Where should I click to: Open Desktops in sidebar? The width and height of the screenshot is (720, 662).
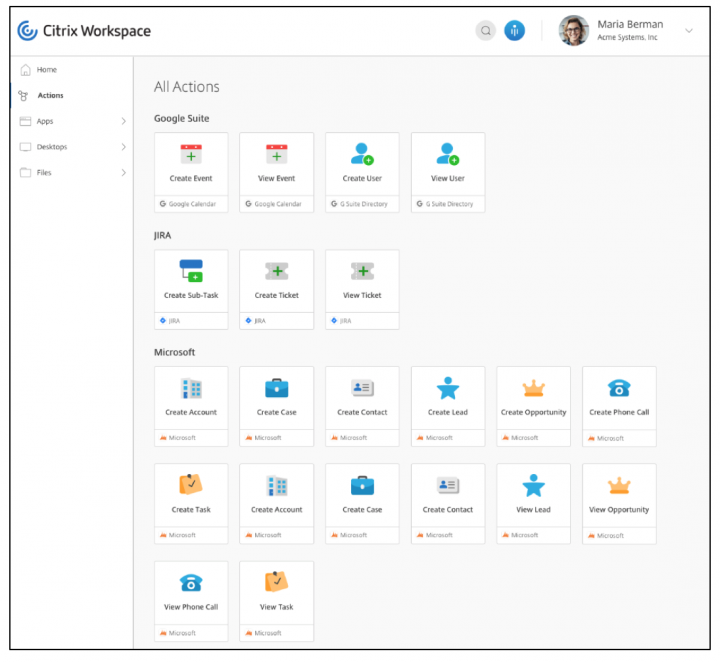pyautogui.click(x=52, y=147)
